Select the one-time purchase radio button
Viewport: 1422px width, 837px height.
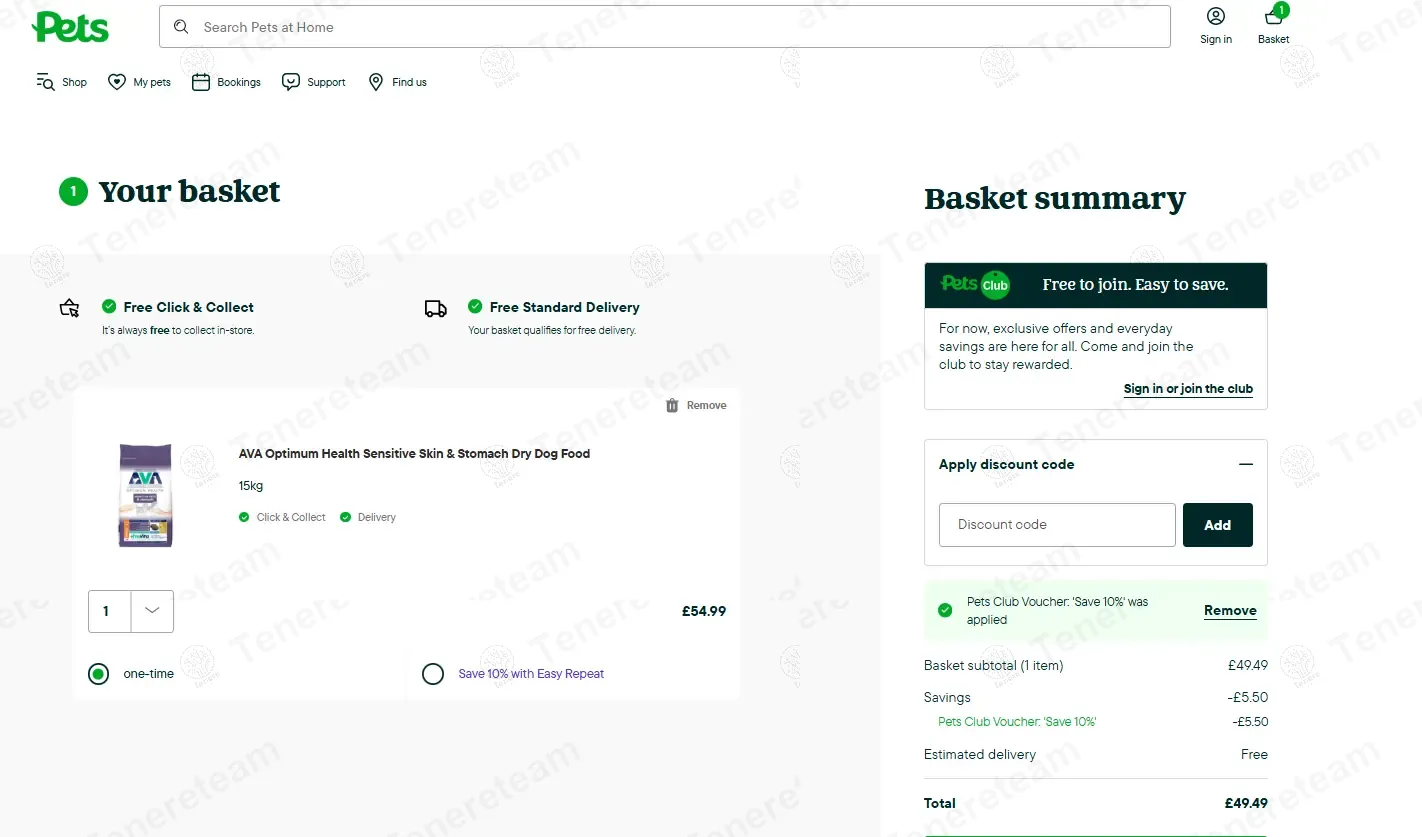point(98,674)
